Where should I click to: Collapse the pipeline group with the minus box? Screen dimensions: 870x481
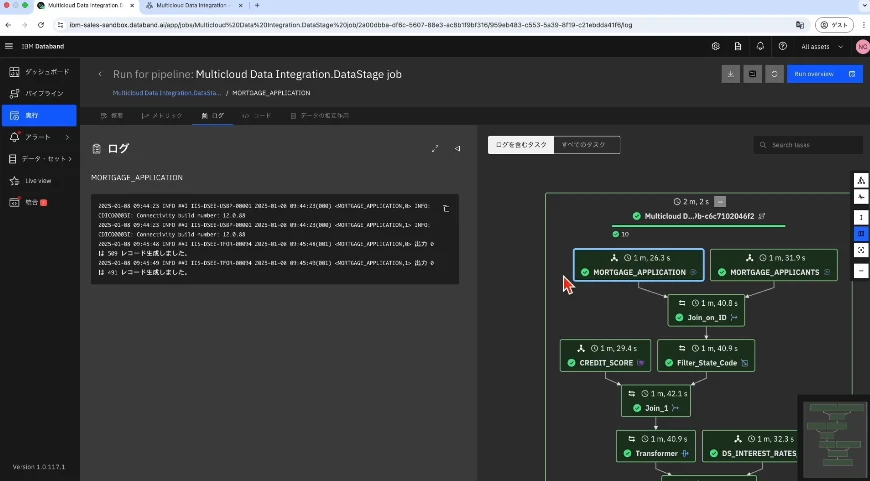720,201
